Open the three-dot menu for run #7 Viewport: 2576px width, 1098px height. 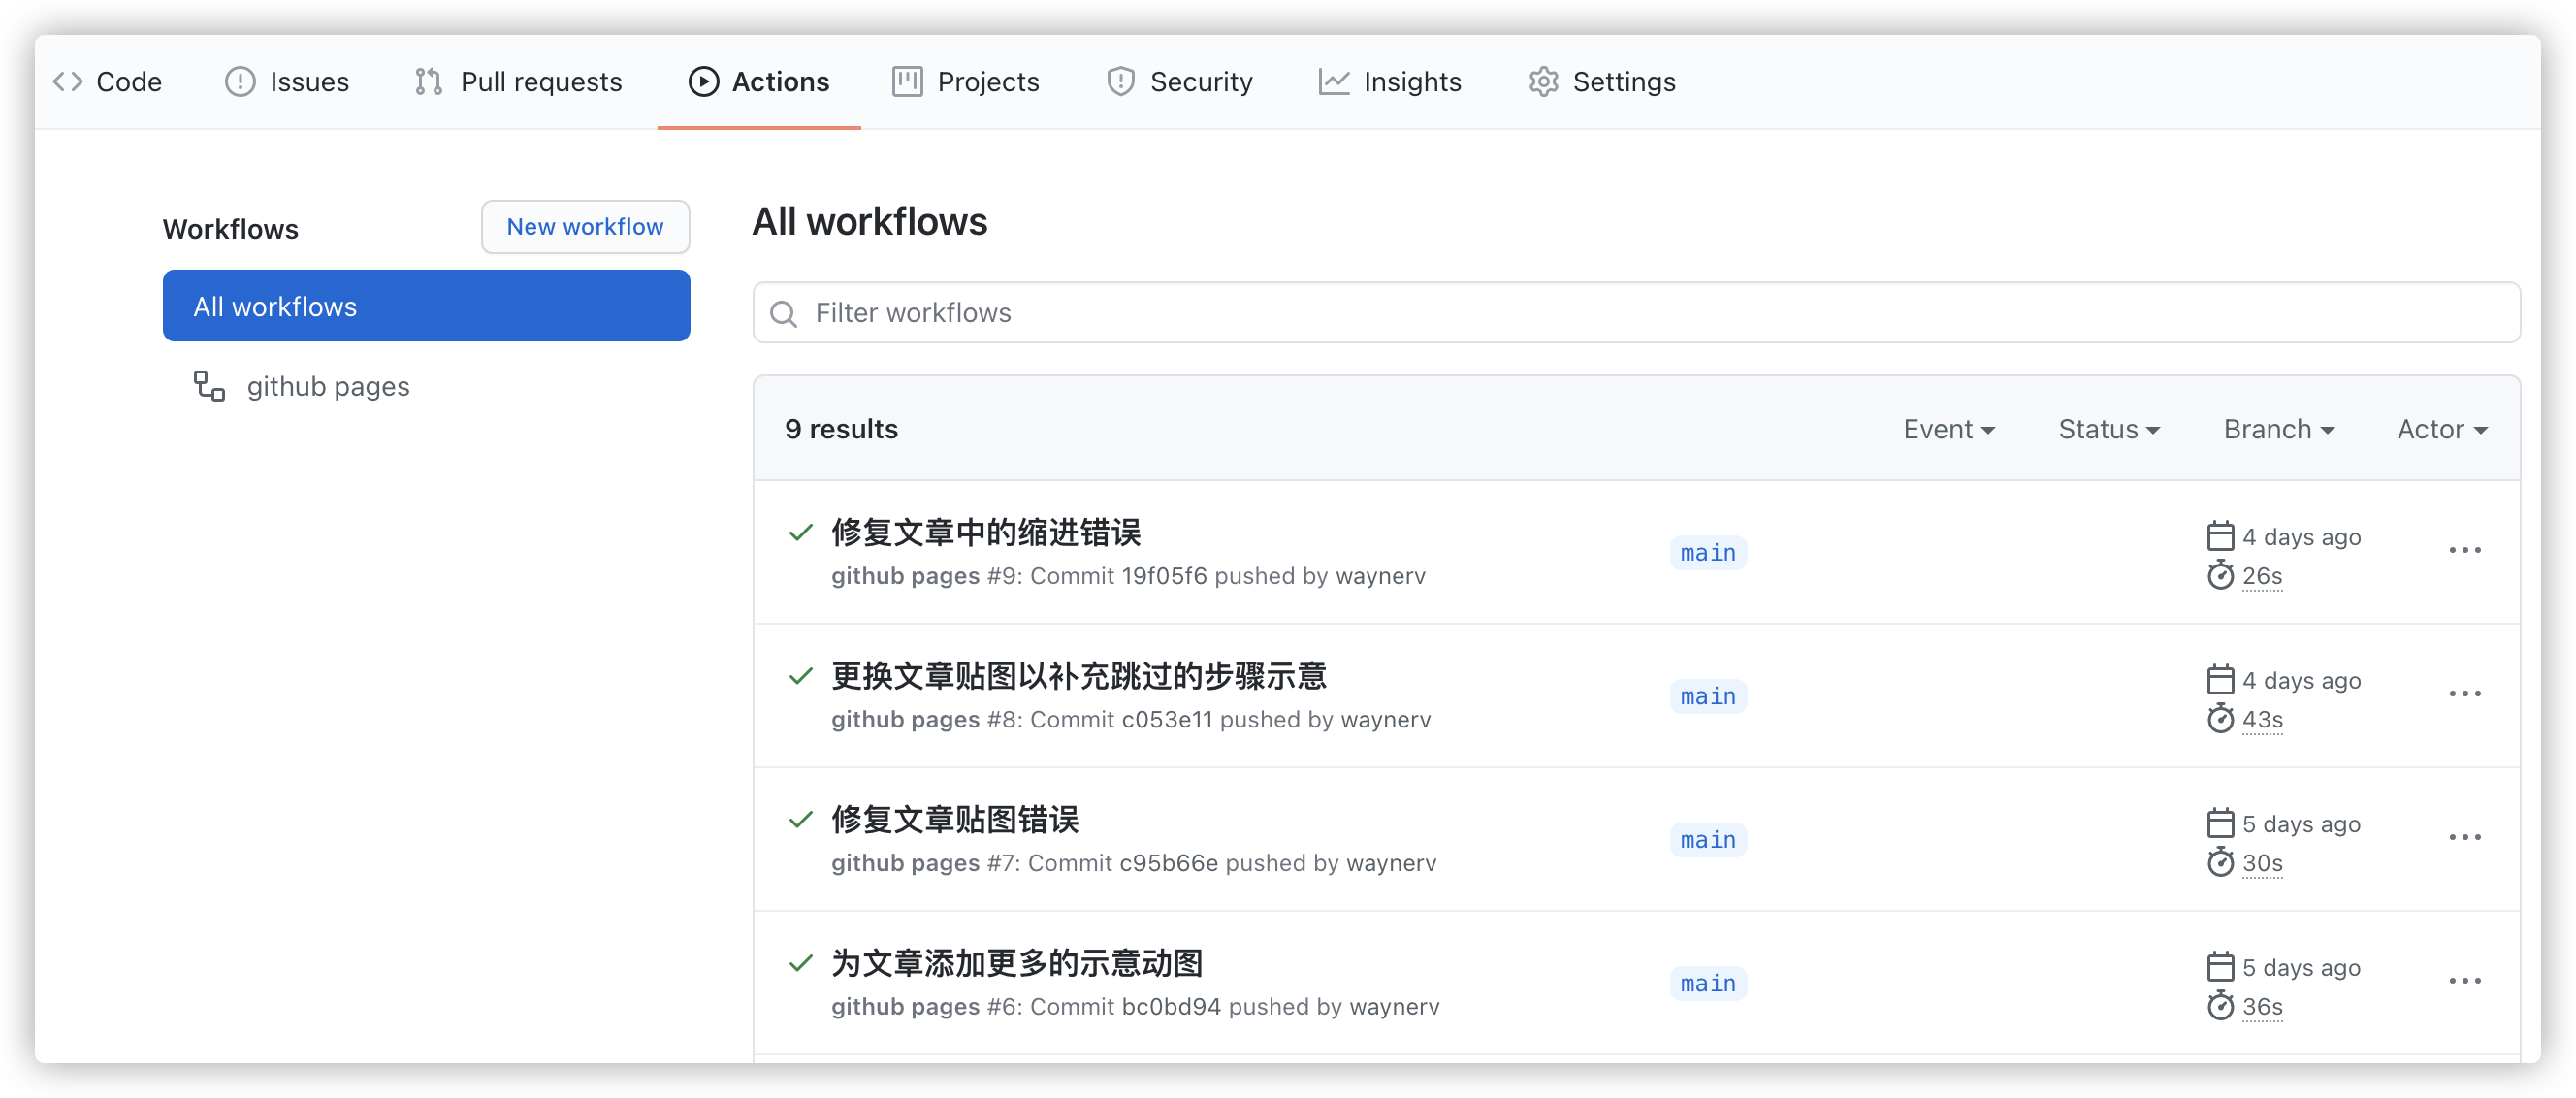point(2464,837)
